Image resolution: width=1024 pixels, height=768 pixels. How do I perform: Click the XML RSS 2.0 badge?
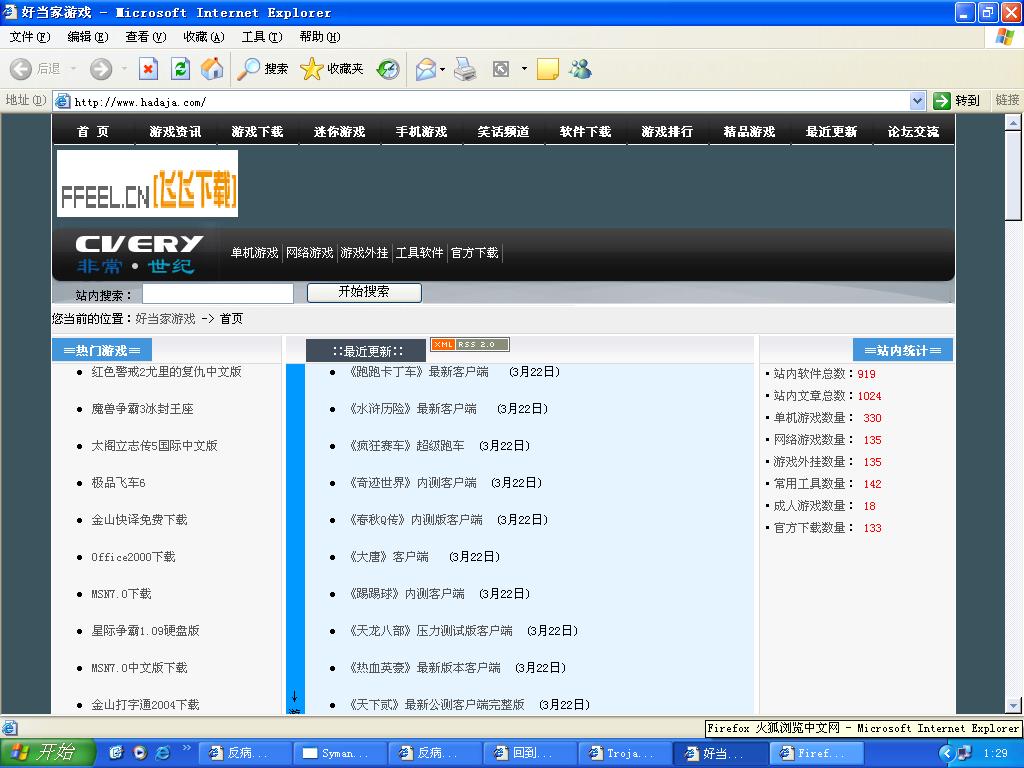pyautogui.click(x=470, y=344)
